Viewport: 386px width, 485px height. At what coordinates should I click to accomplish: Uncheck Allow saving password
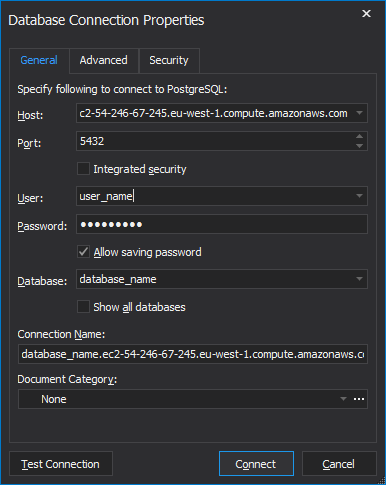pyautogui.click(x=83, y=252)
